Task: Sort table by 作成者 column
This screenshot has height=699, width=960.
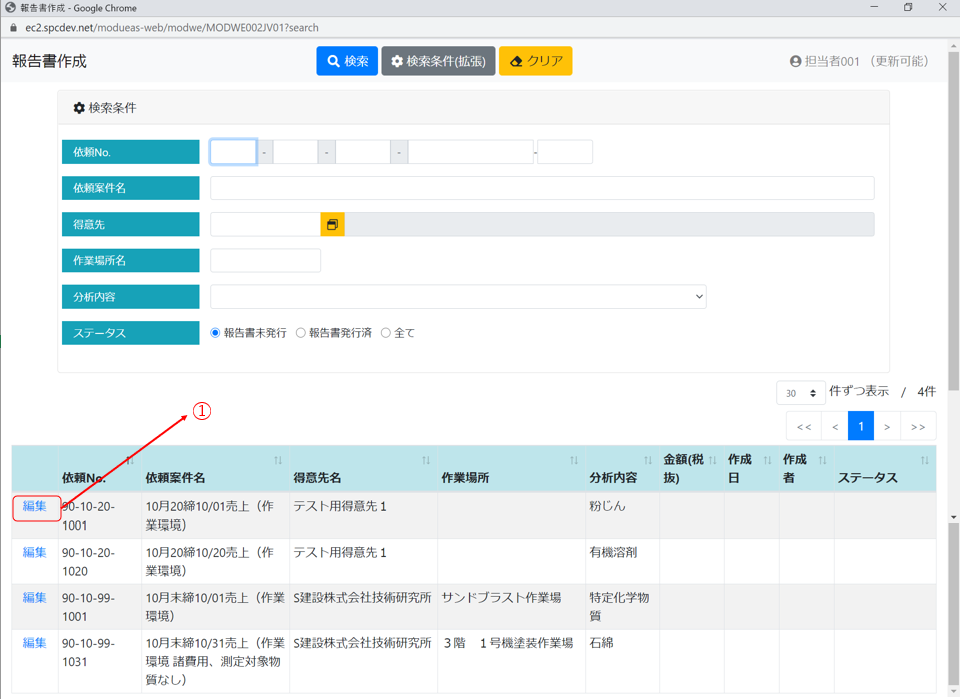Action: [x=822, y=460]
